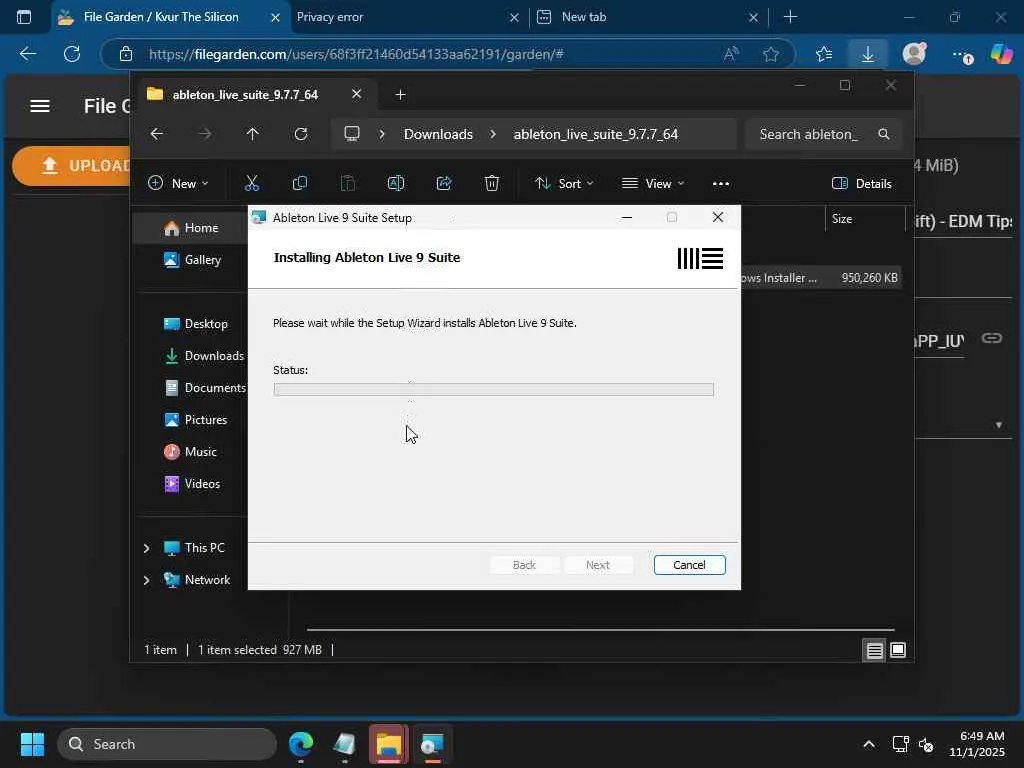Click the orange UPLOAD button
The image size is (1024, 768).
tap(72, 166)
